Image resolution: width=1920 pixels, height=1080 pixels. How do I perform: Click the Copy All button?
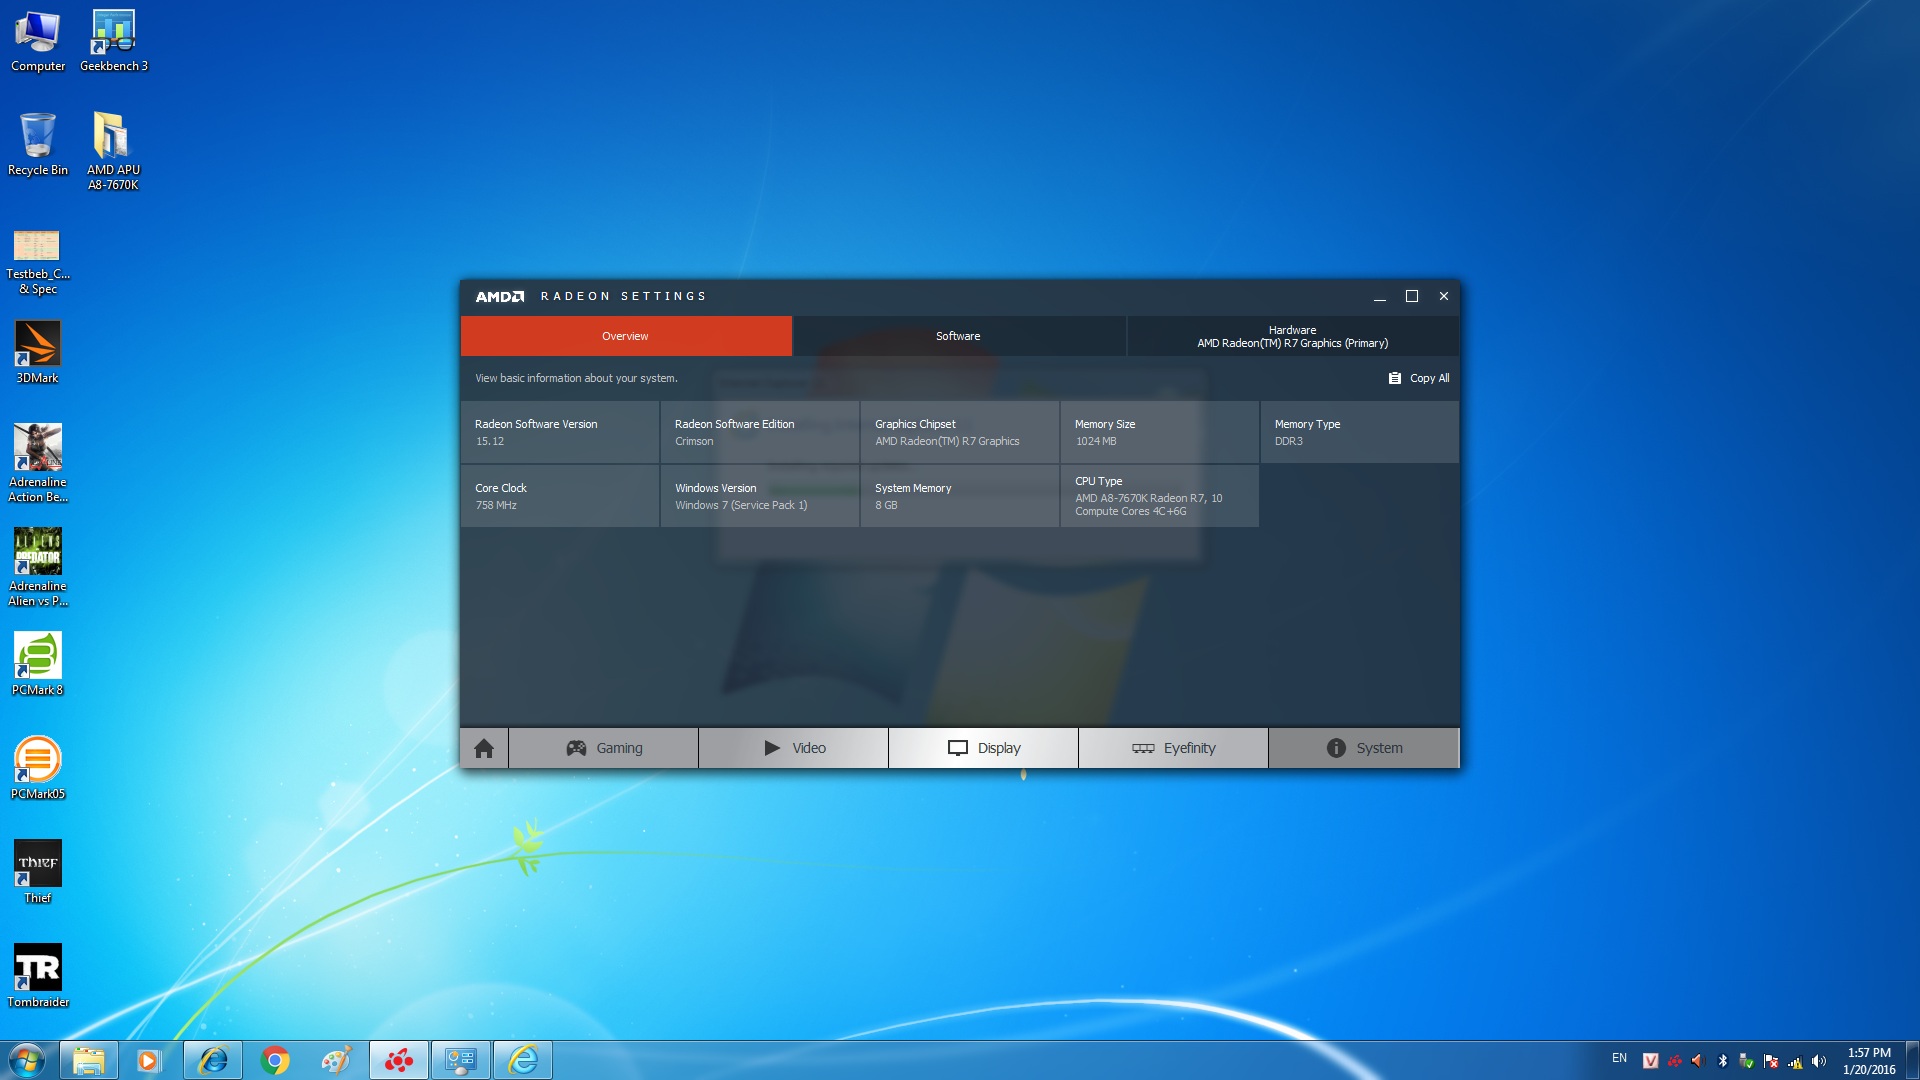pyautogui.click(x=1419, y=378)
